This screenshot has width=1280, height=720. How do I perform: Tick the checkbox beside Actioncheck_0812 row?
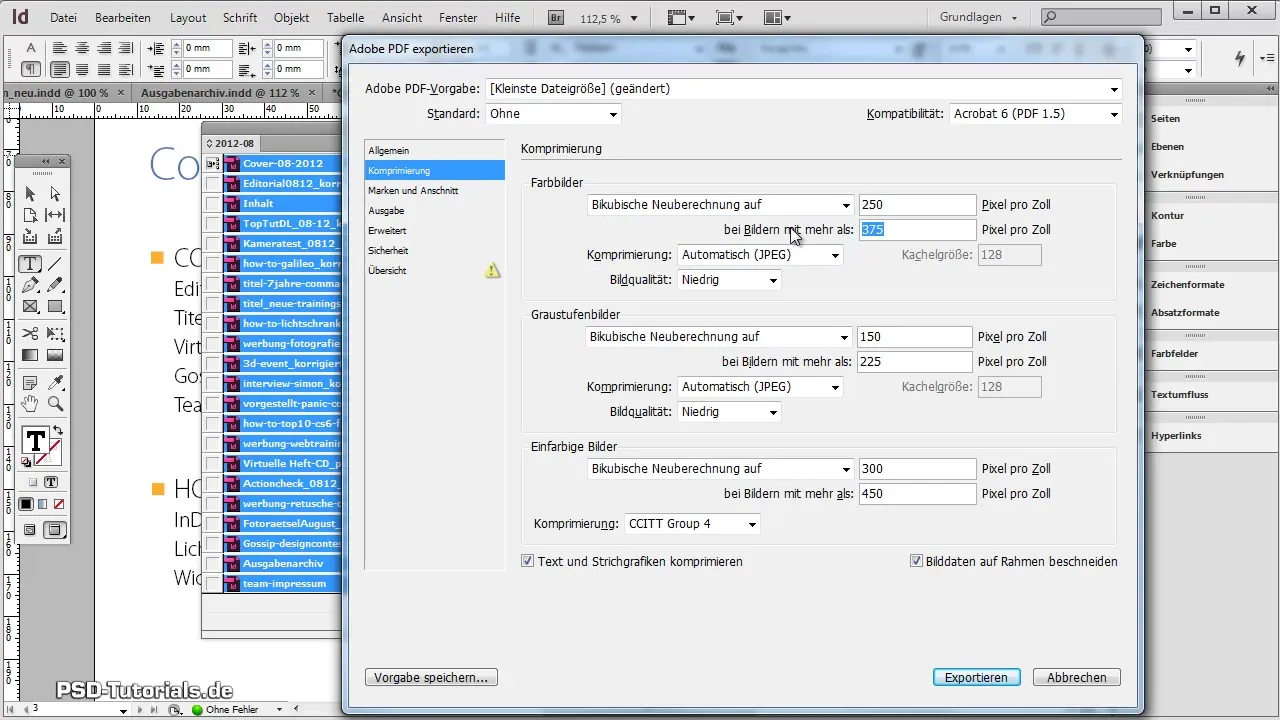point(212,484)
